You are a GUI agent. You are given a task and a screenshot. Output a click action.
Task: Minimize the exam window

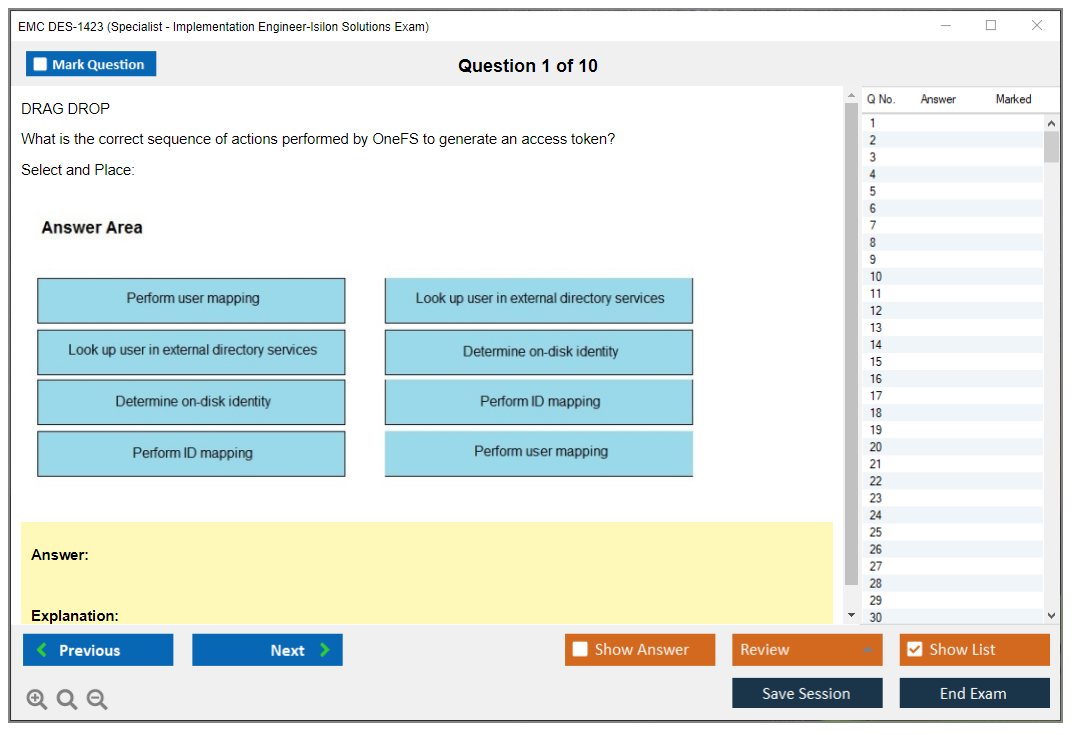(946, 26)
